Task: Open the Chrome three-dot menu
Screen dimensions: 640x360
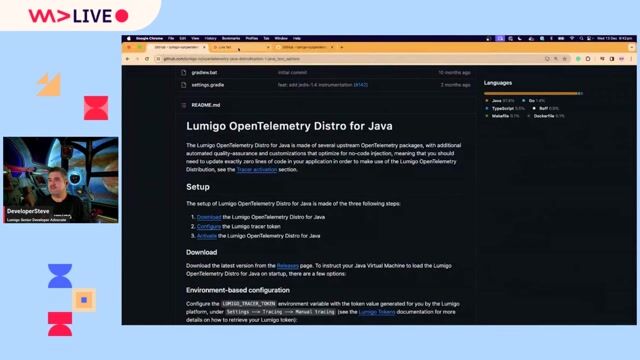Action: [631, 59]
